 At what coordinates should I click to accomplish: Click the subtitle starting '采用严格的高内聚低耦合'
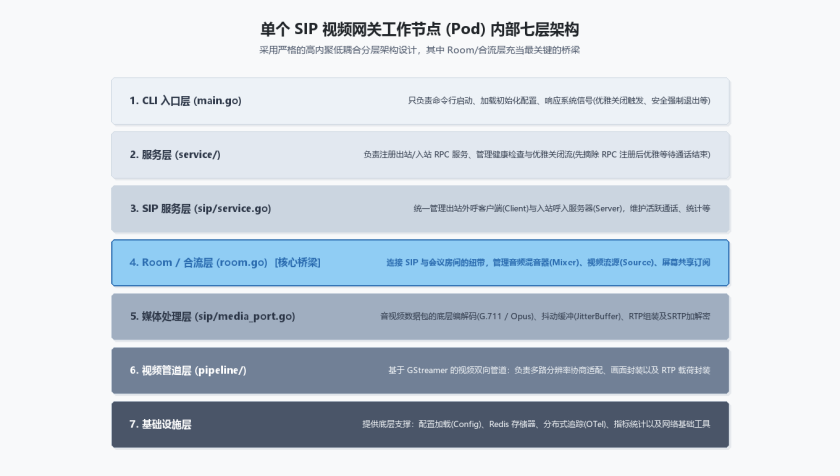(419, 50)
